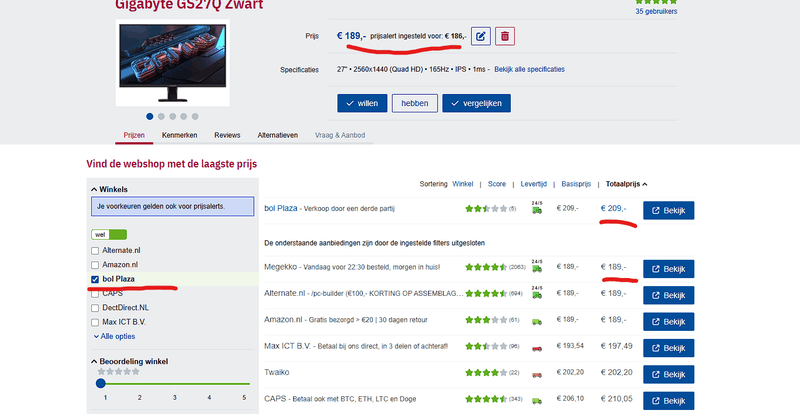This screenshot has width=800, height=414.
Task: Toggle the 'hebben' owned button
Action: (x=415, y=103)
